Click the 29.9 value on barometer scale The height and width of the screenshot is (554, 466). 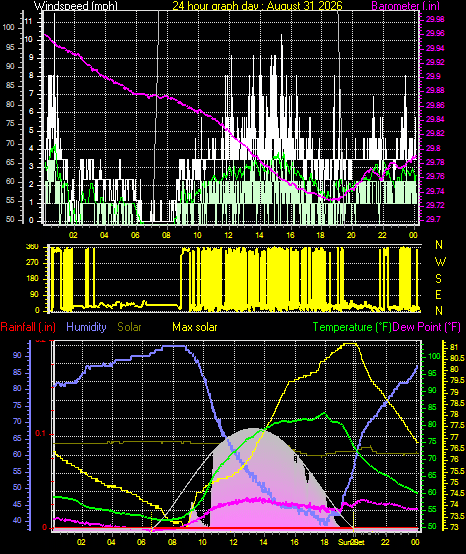pos(433,77)
